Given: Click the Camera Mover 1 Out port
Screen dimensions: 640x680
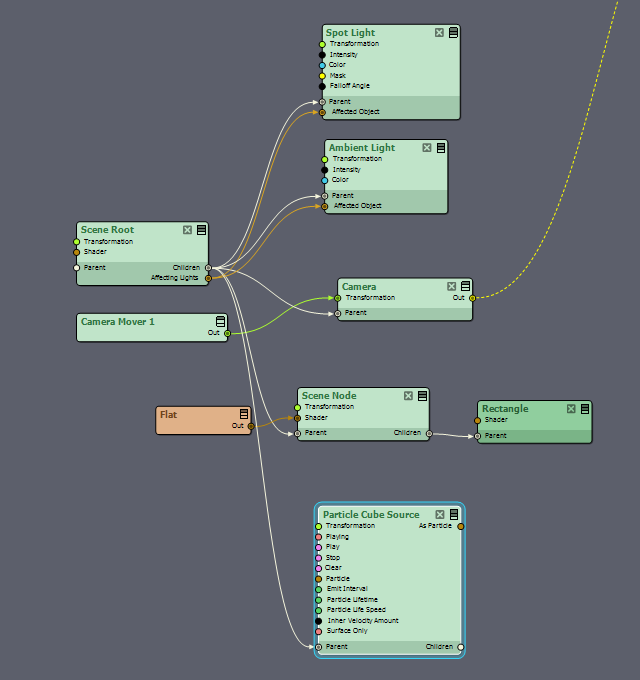Looking at the screenshot, I should [x=227, y=333].
